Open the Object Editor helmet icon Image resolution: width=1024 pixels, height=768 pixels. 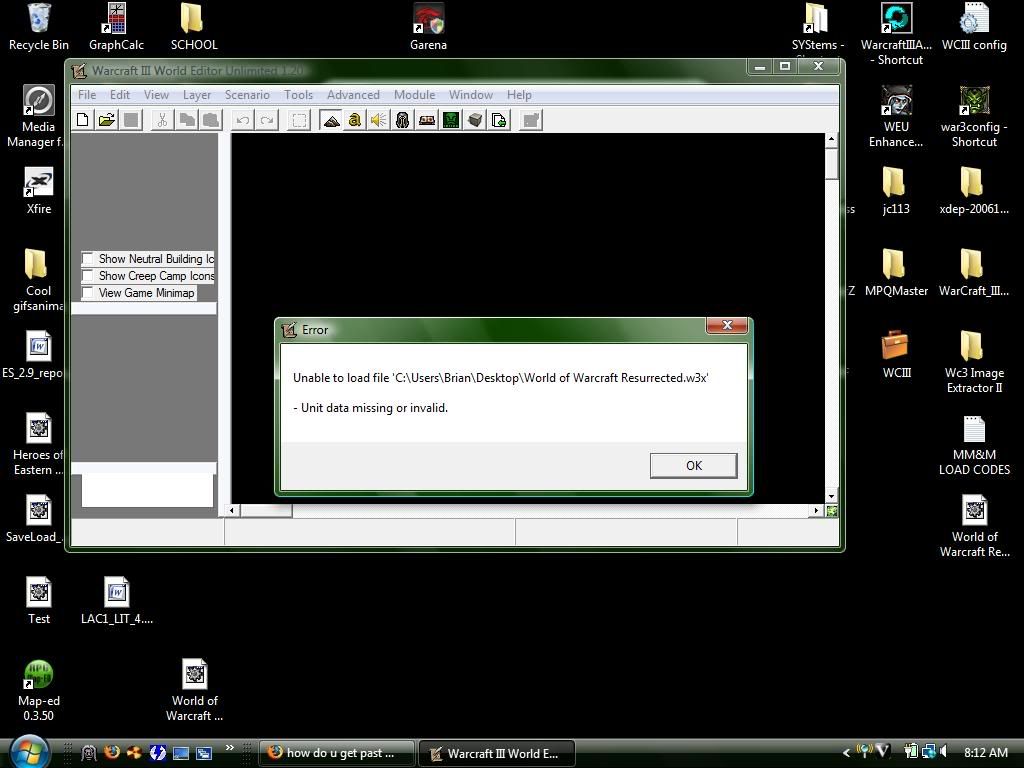click(403, 120)
